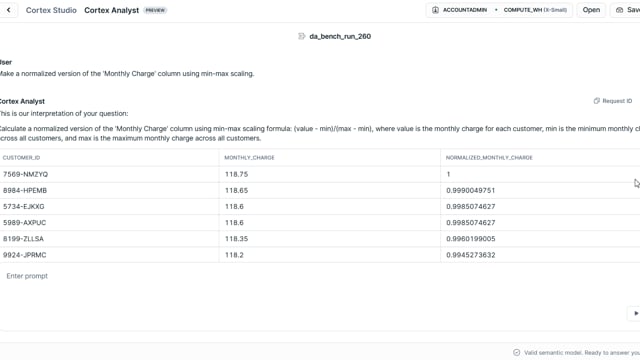Select cell 7569-NMZYQ
The height and width of the screenshot is (360, 640).
pos(25,174)
